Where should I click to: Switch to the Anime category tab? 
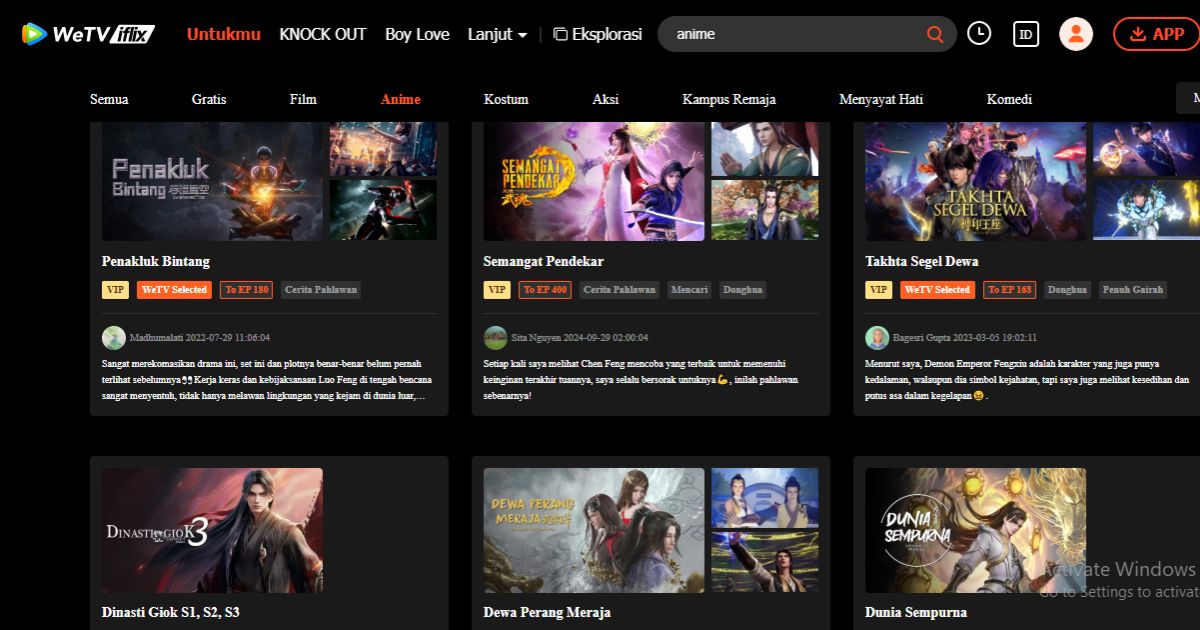coord(400,99)
